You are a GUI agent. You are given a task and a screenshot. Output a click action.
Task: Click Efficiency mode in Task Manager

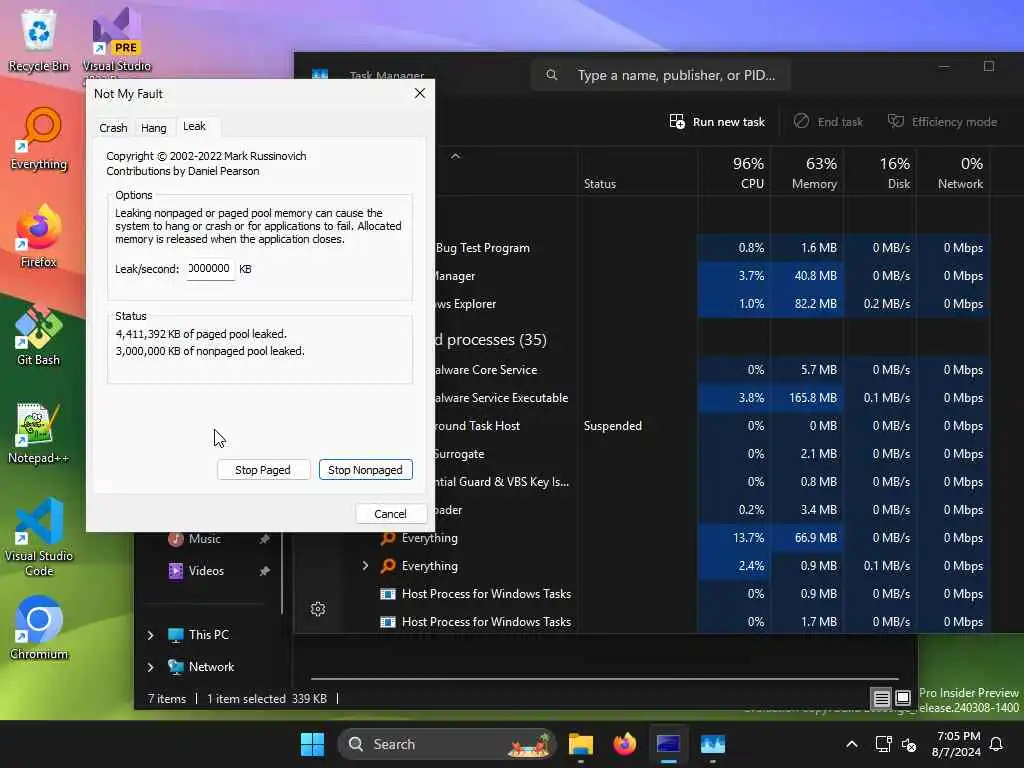pos(942,121)
